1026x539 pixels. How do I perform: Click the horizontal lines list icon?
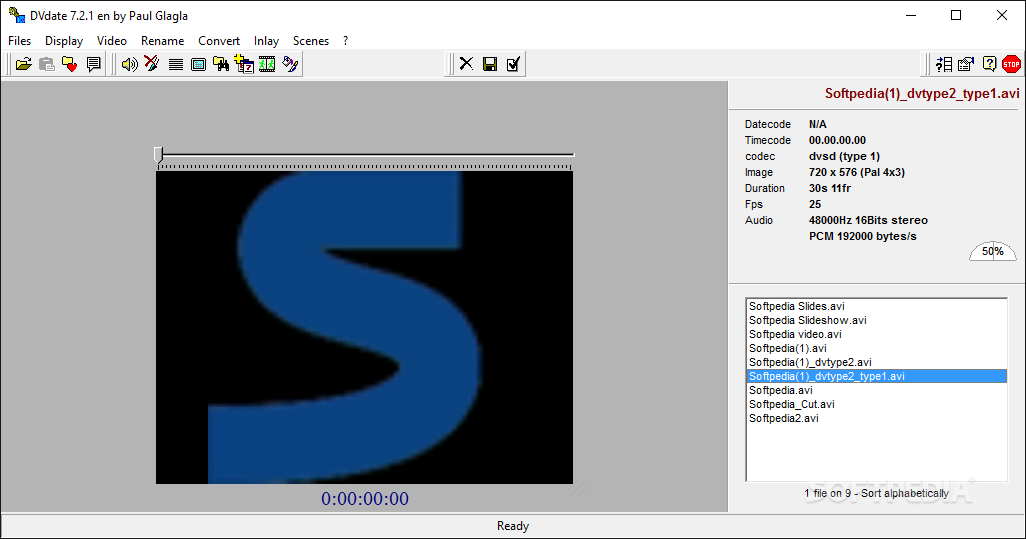175,64
